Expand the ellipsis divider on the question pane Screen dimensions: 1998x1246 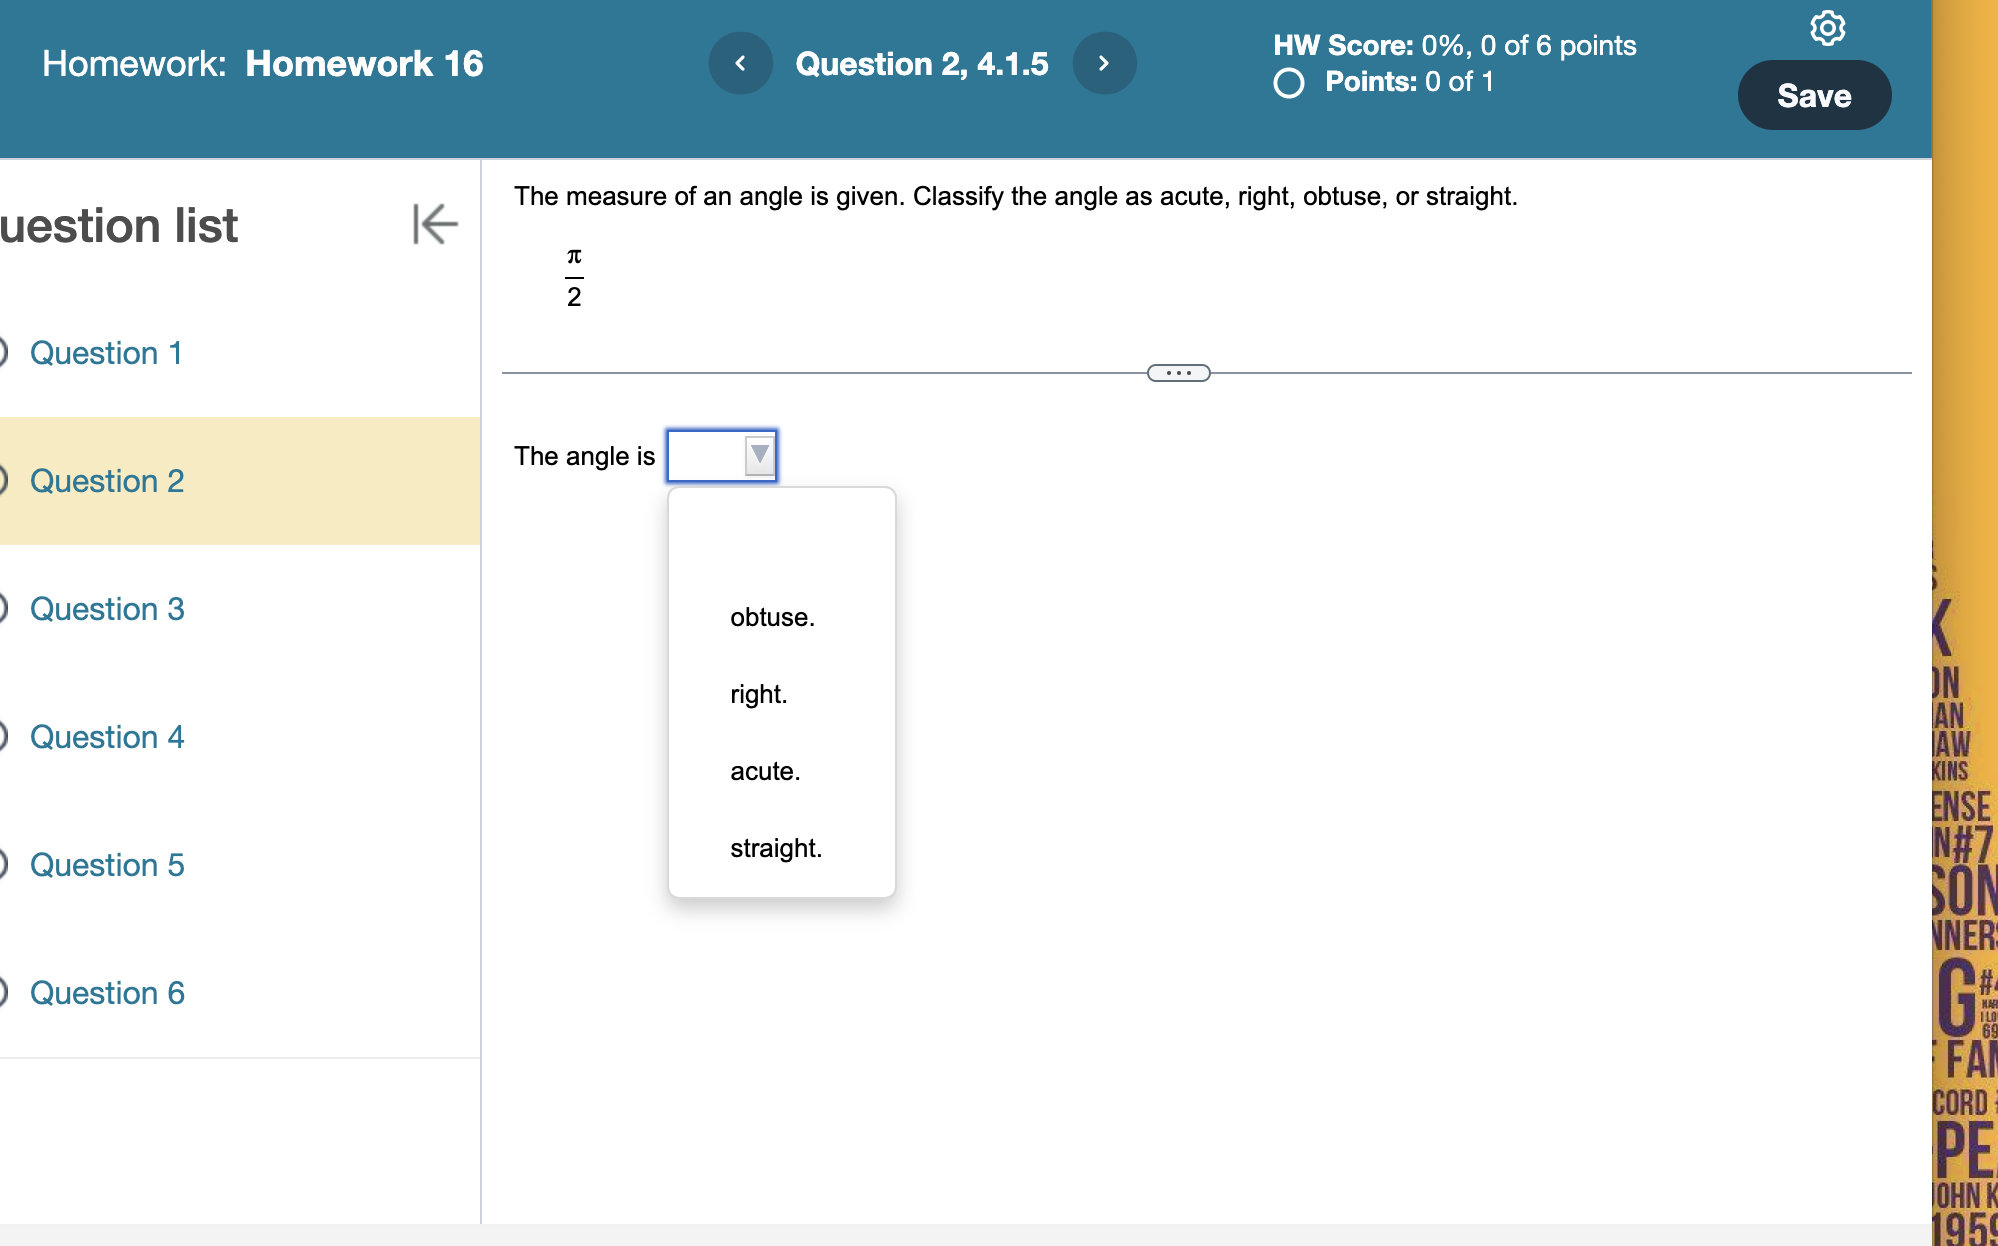pos(1177,372)
